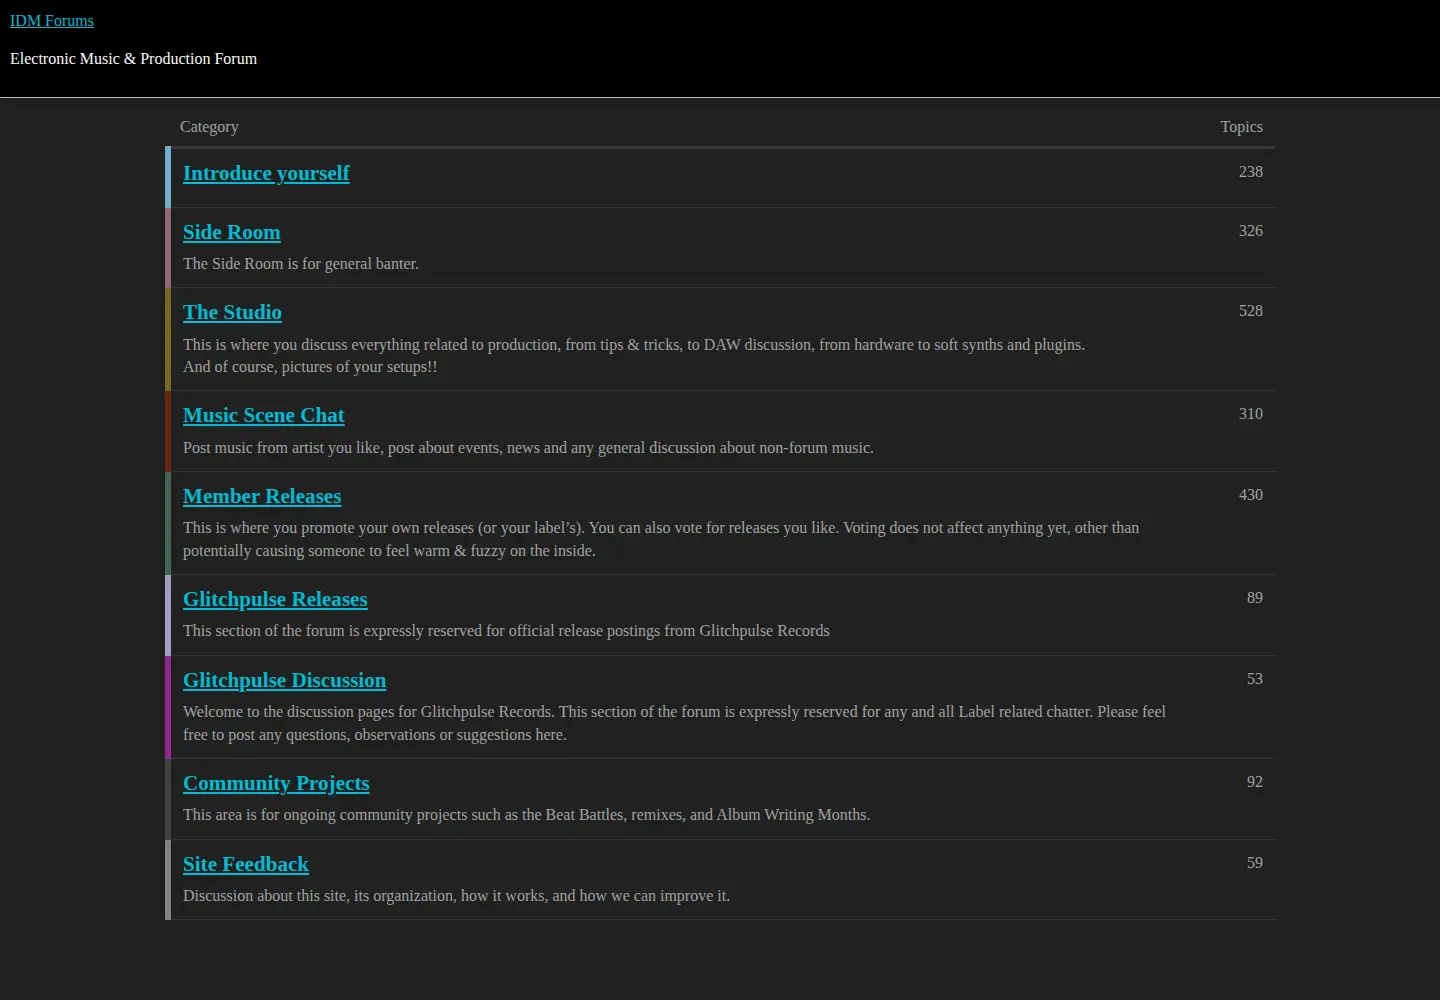Click The Studio description about DAW discussion

[x=634, y=356]
